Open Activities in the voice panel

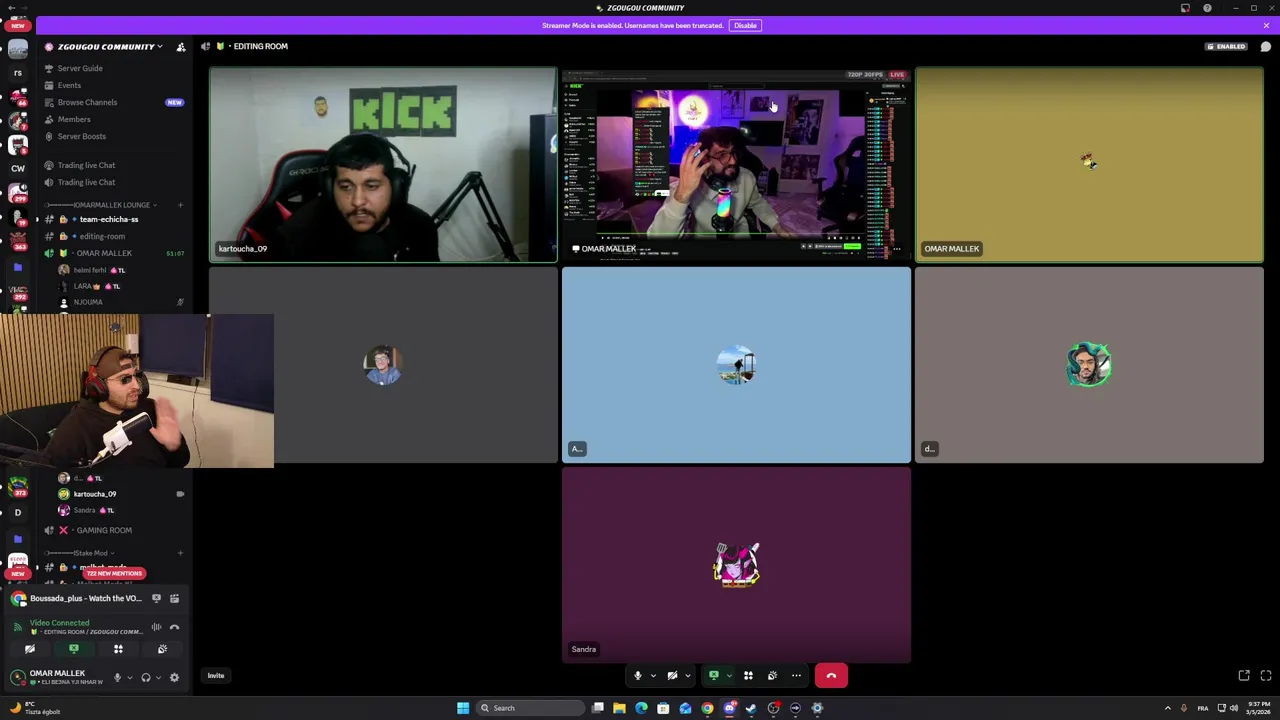tap(118, 649)
